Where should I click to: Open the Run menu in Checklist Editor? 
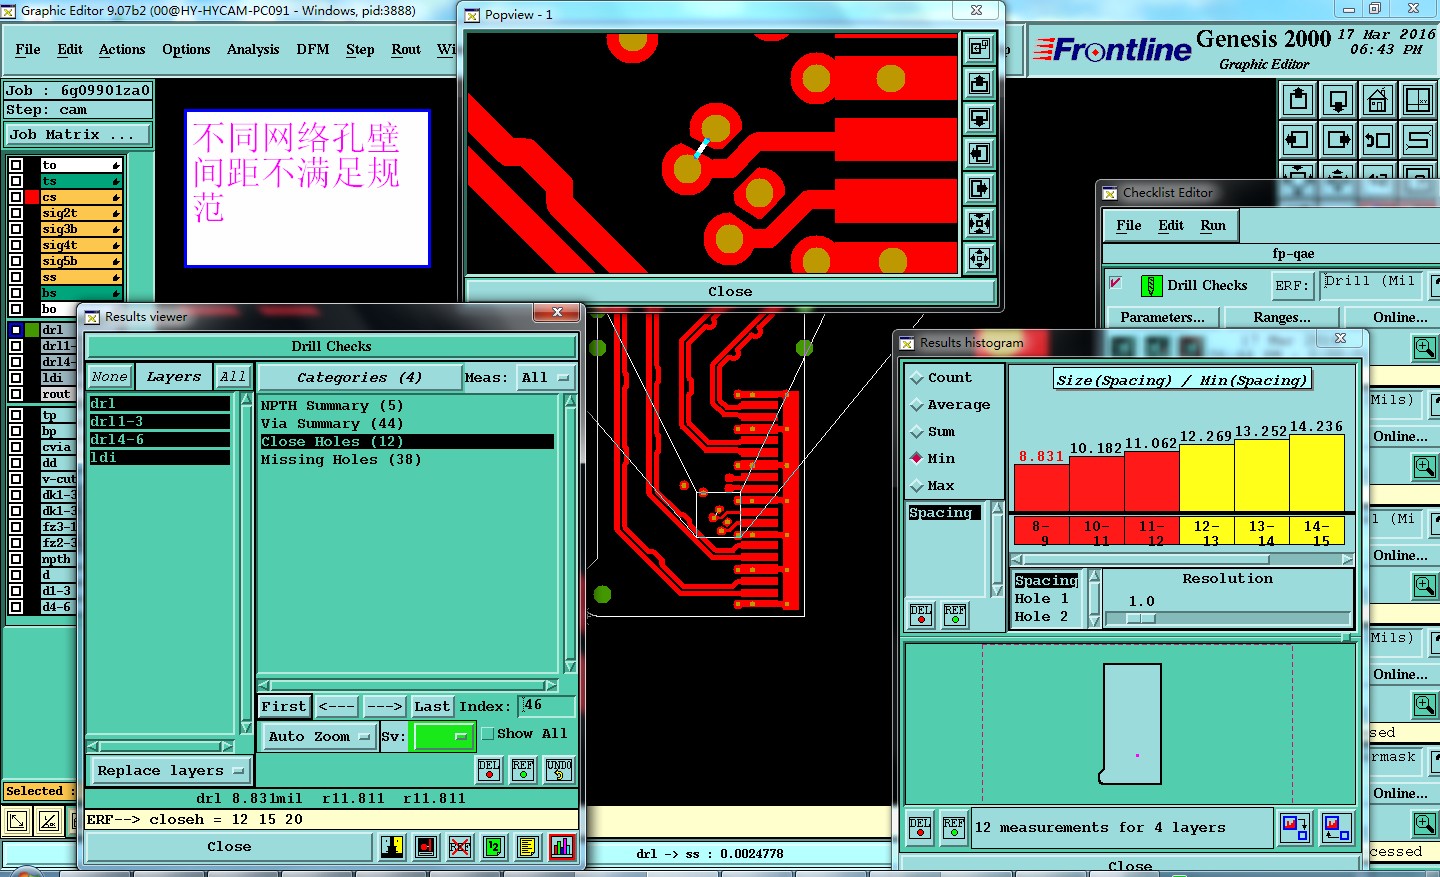click(x=1213, y=226)
